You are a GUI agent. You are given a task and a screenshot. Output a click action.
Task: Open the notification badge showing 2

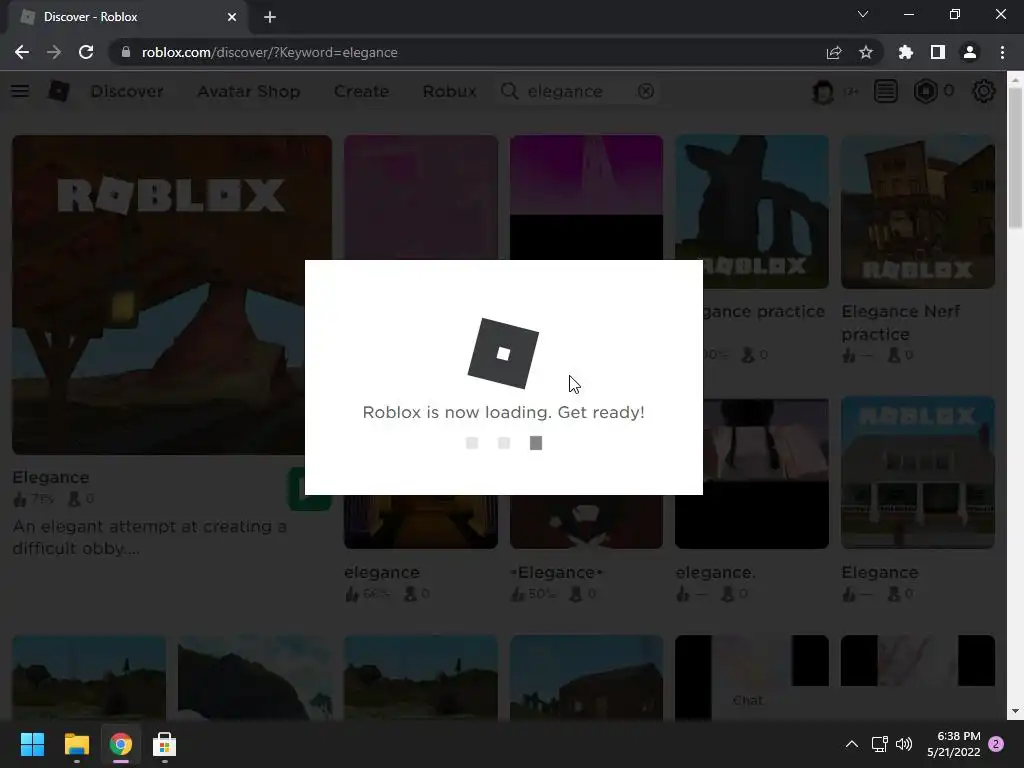[996, 744]
